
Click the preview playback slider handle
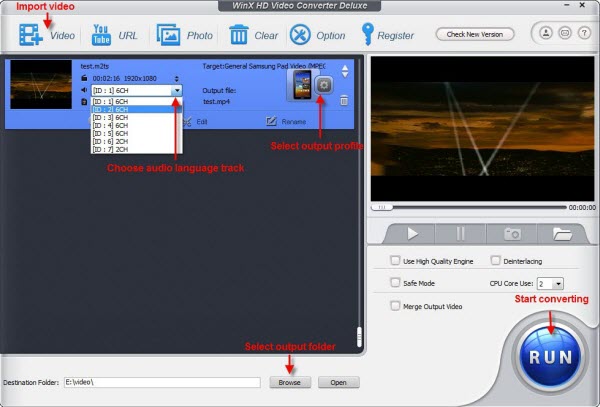coord(382,207)
